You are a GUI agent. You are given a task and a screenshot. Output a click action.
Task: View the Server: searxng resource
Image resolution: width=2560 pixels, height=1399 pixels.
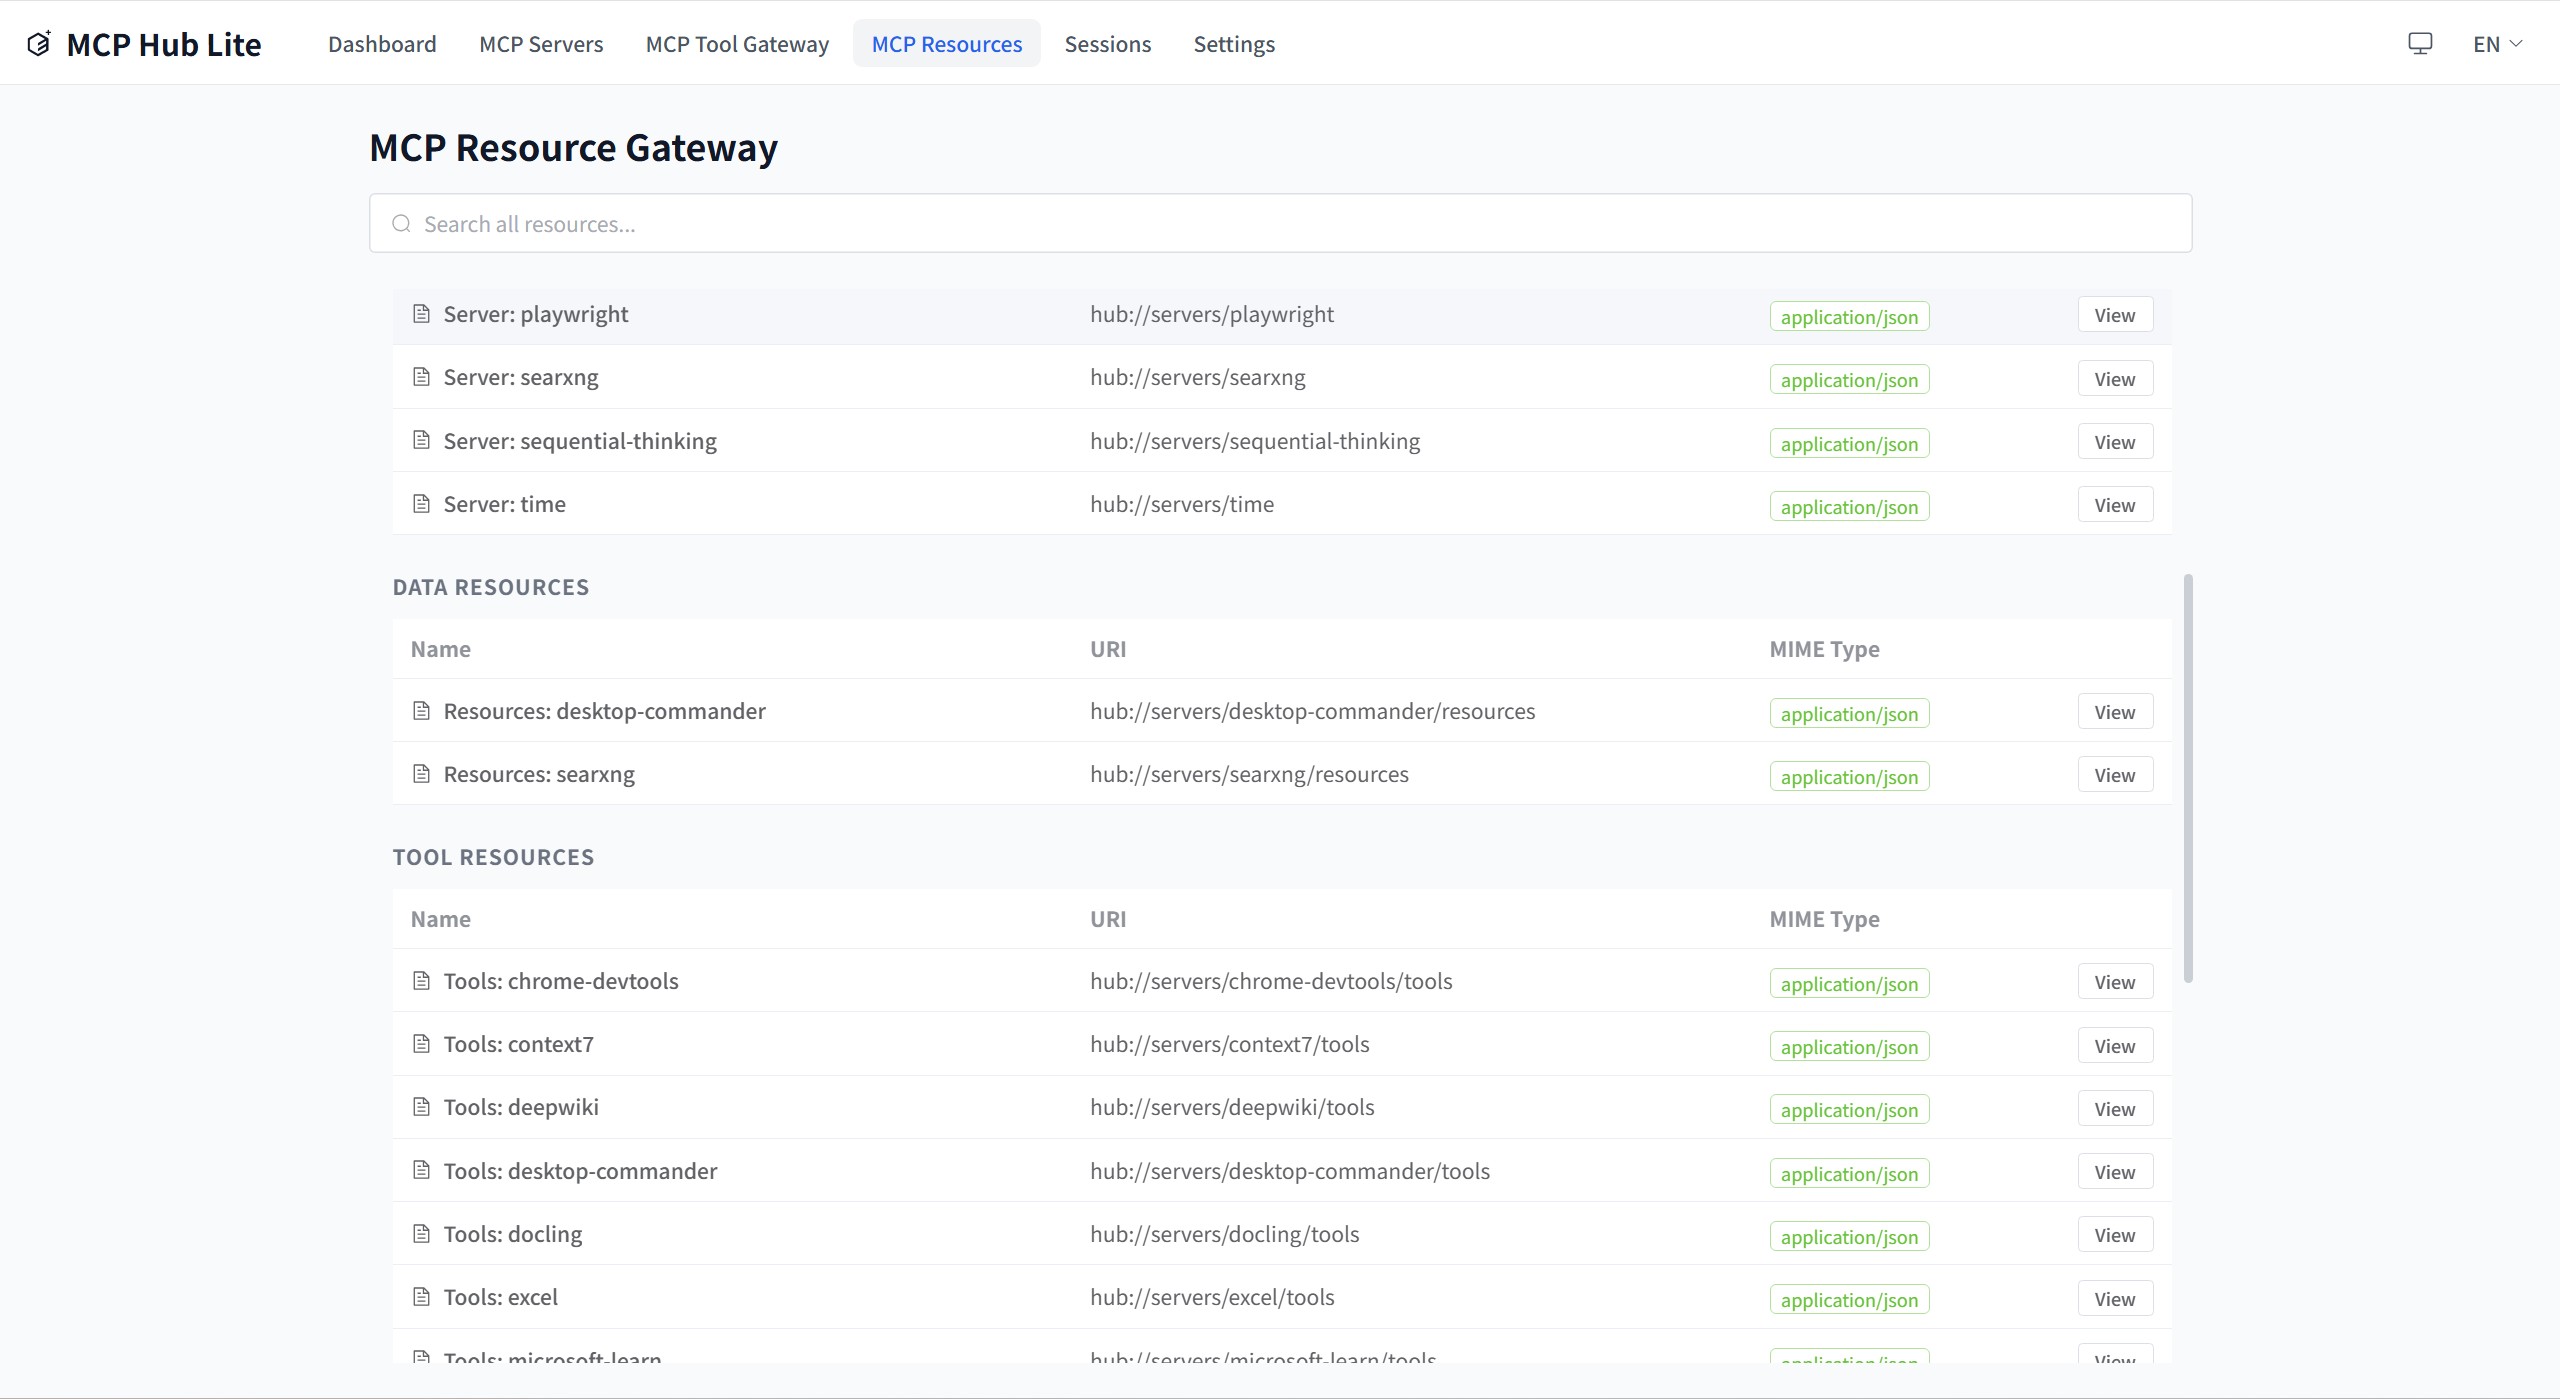pyautogui.click(x=2114, y=379)
